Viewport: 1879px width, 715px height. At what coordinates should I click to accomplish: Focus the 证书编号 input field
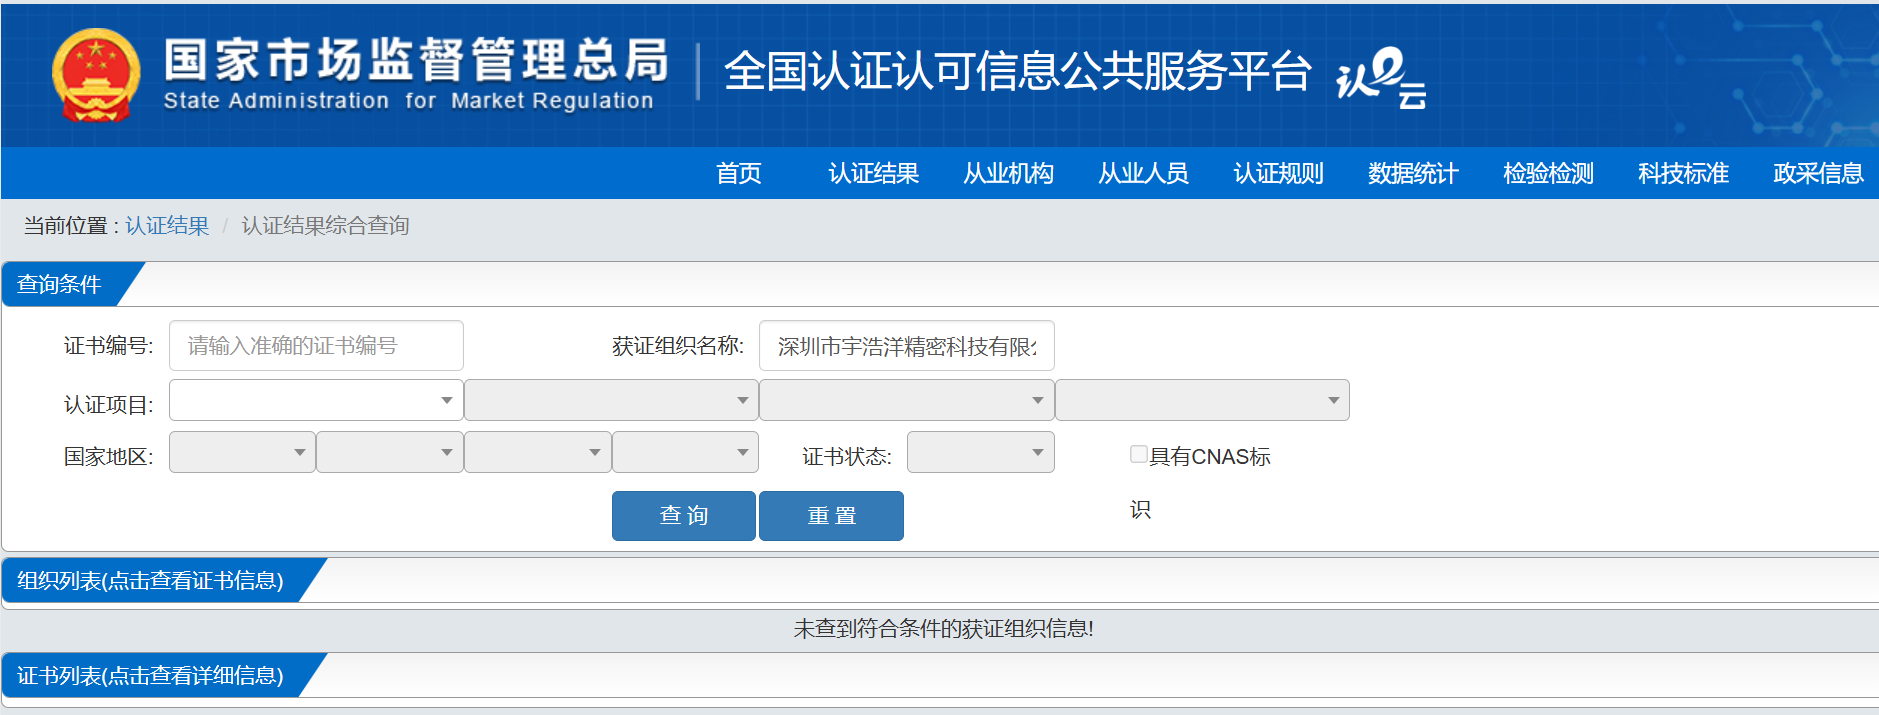point(316,346)
